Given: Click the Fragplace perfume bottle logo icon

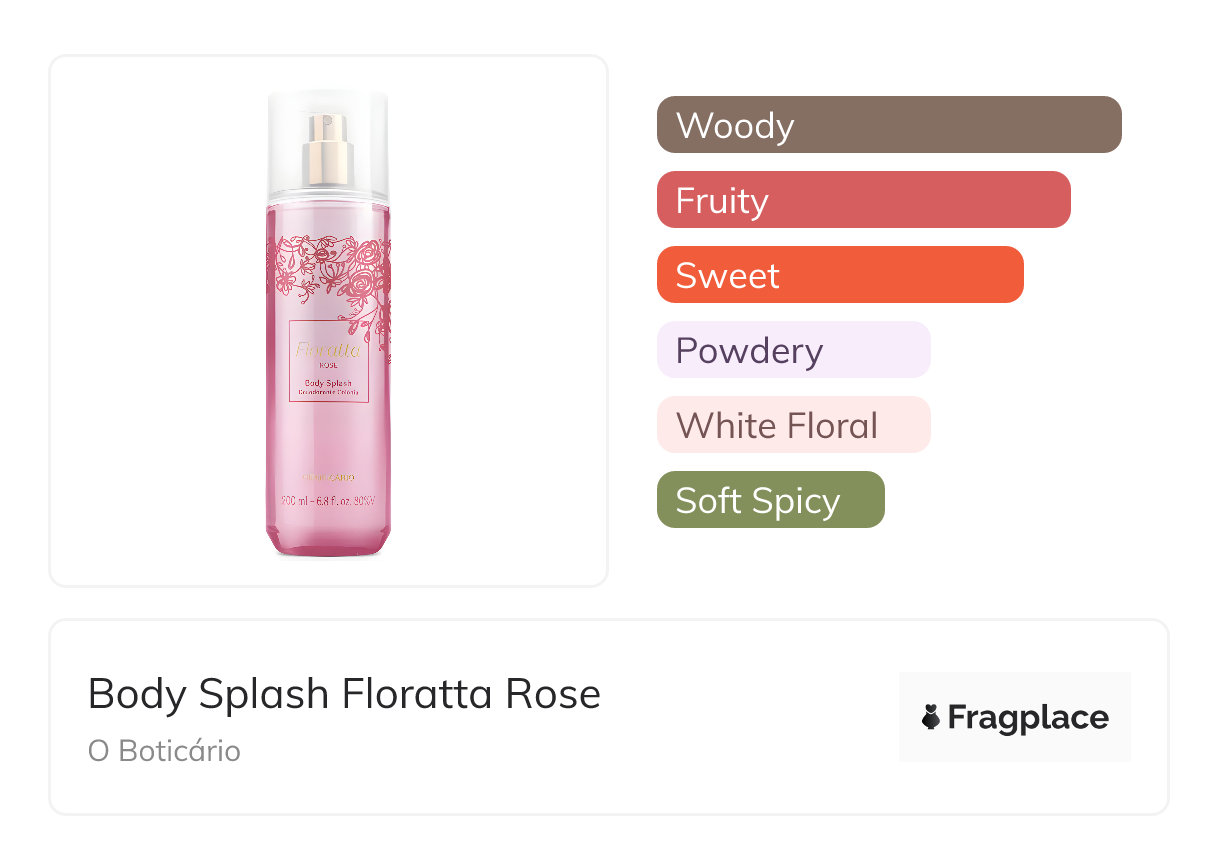Looking at the screenshot, I should pos(931,718).
